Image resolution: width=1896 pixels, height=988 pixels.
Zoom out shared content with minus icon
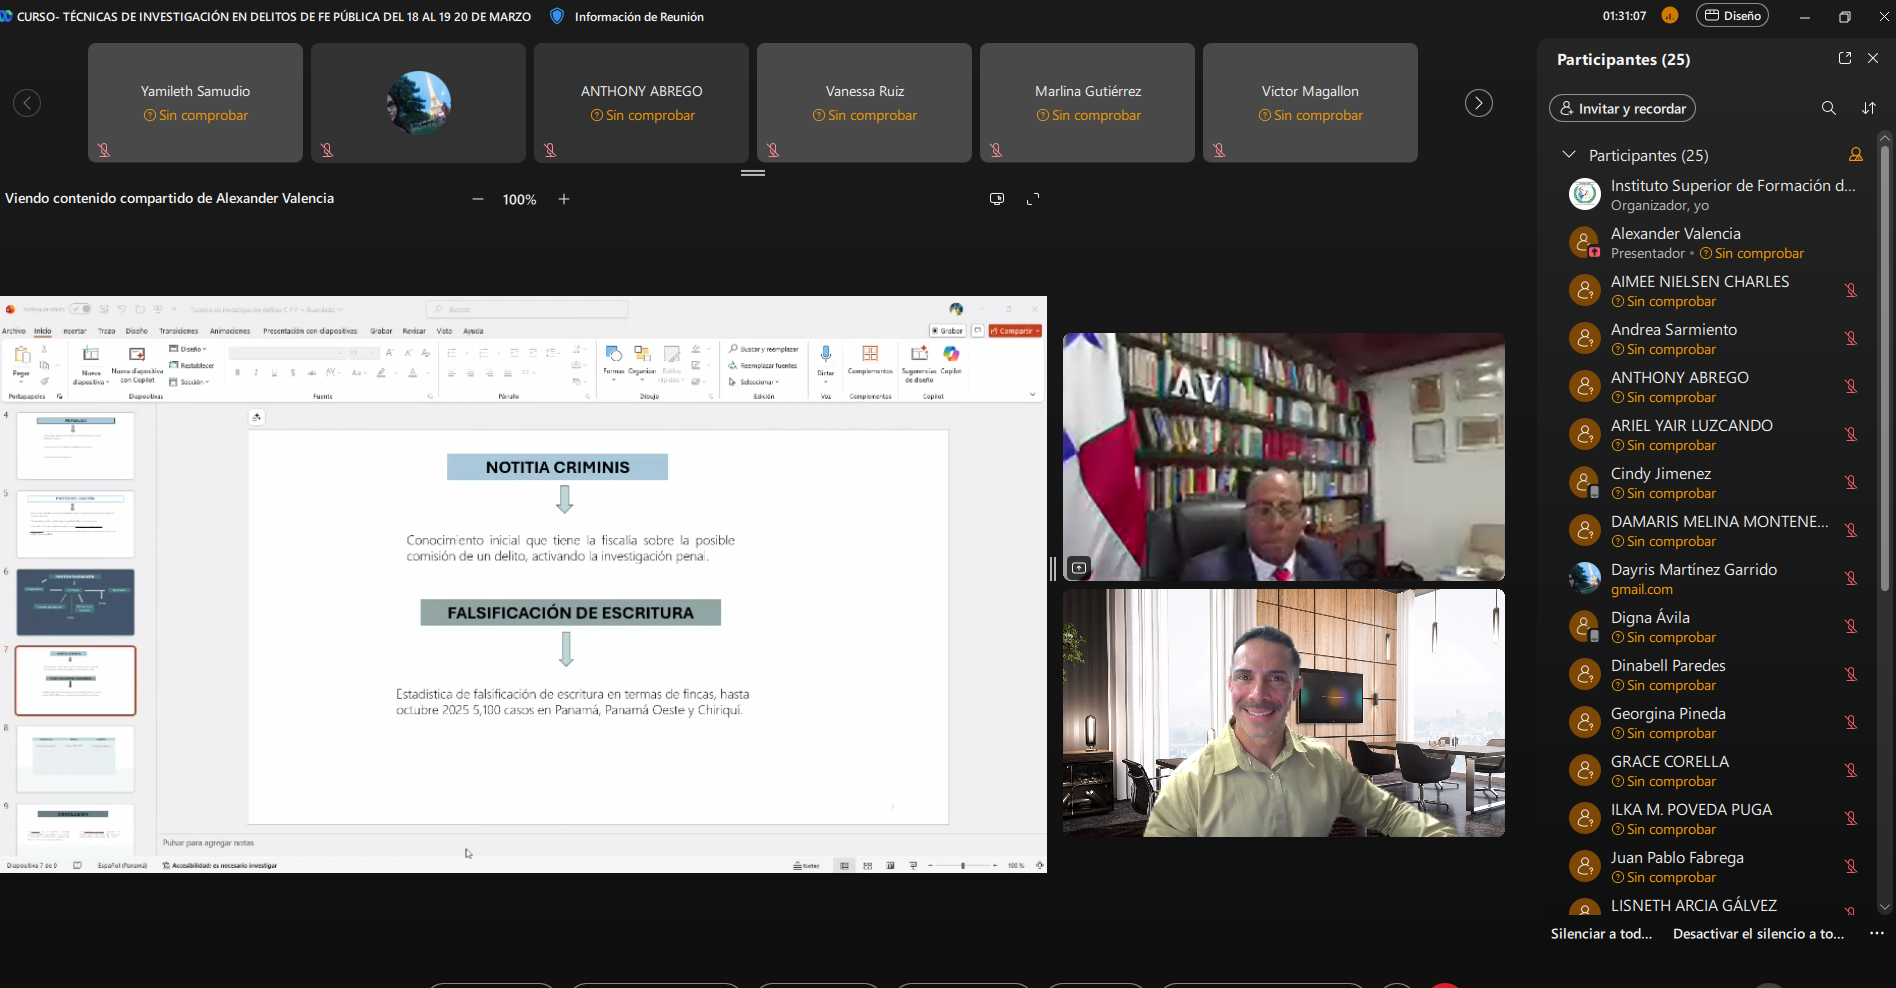pyautogui.click(x=478, y=199)
